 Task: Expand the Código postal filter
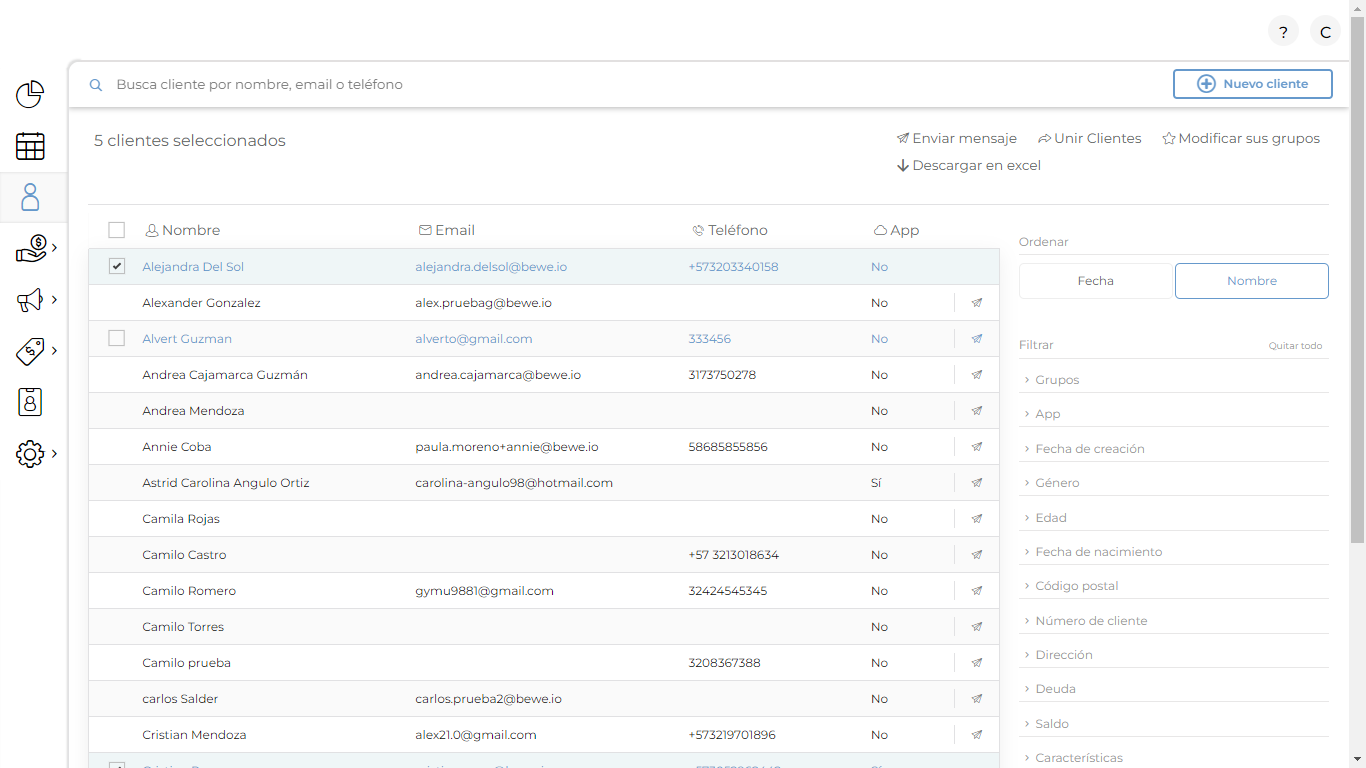(x=1173, y=586)
